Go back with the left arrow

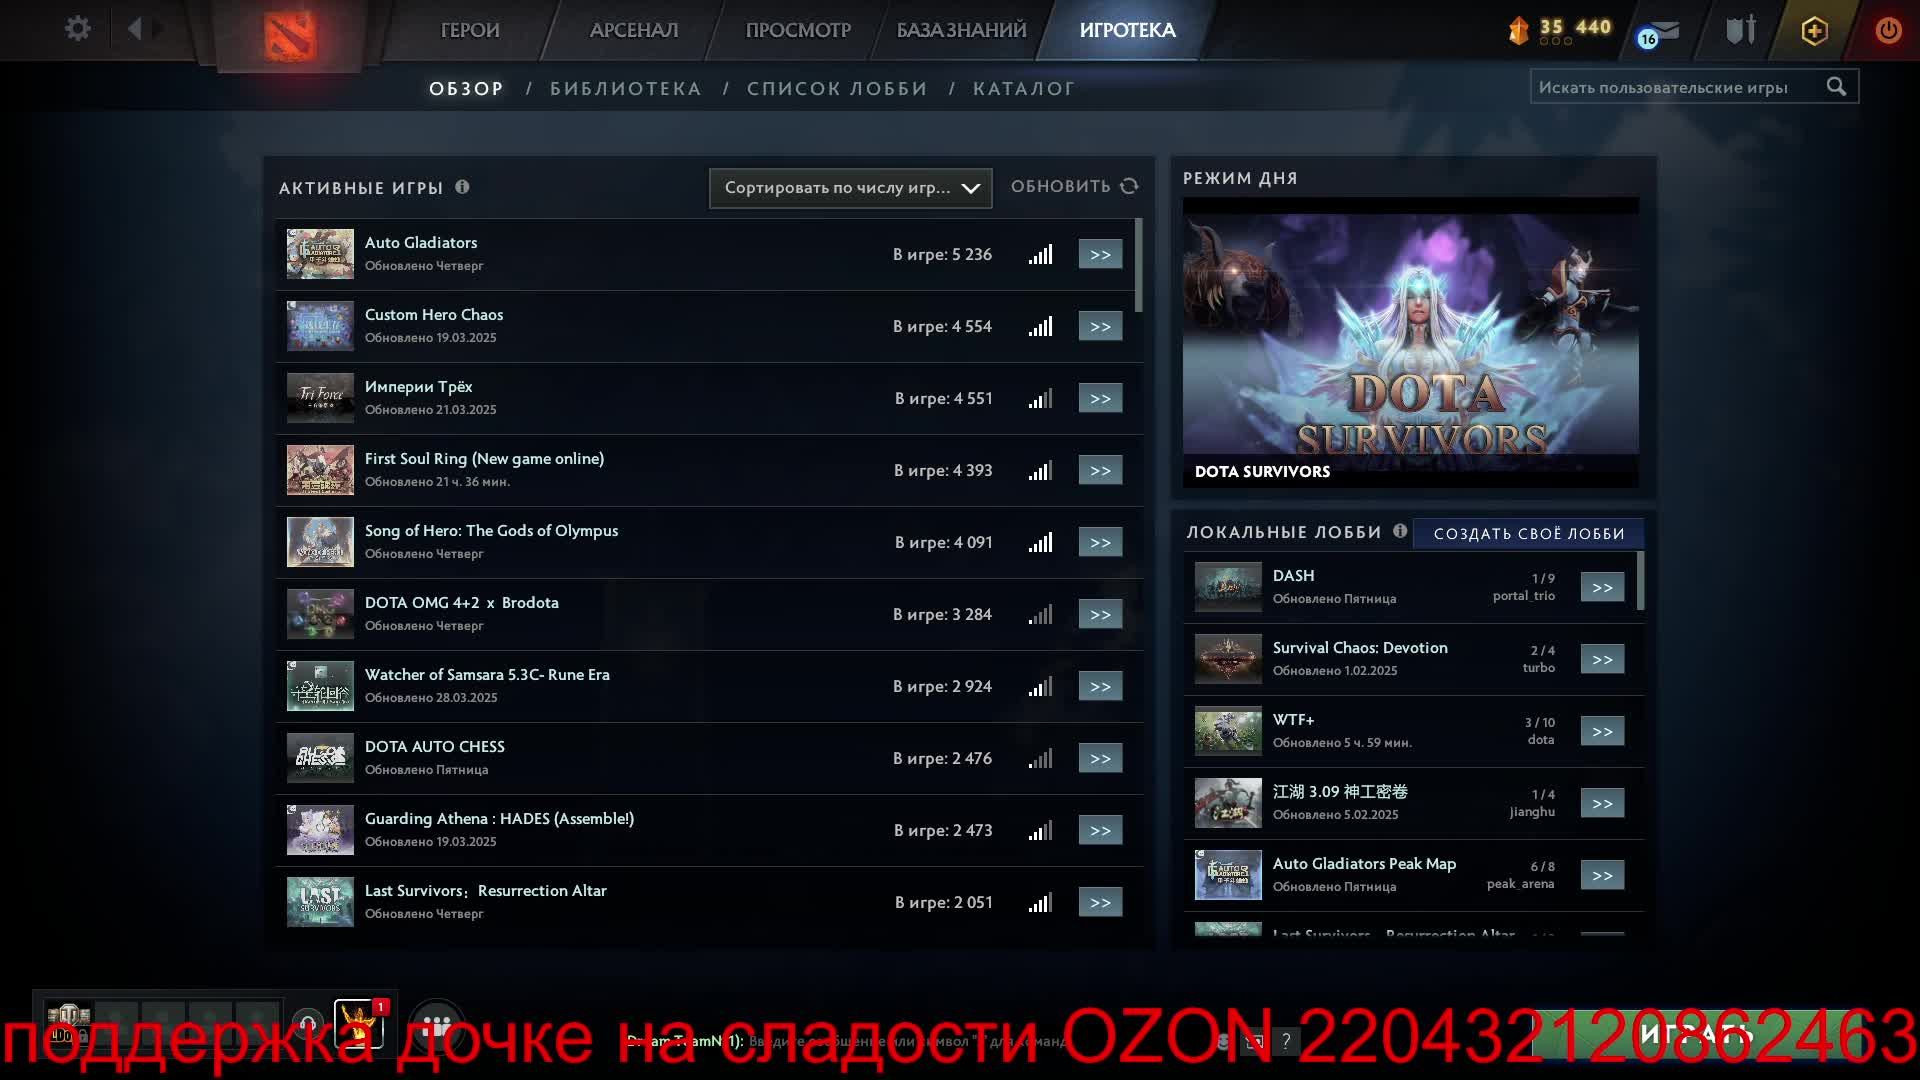pyautogui.click(x=135, y=29)
